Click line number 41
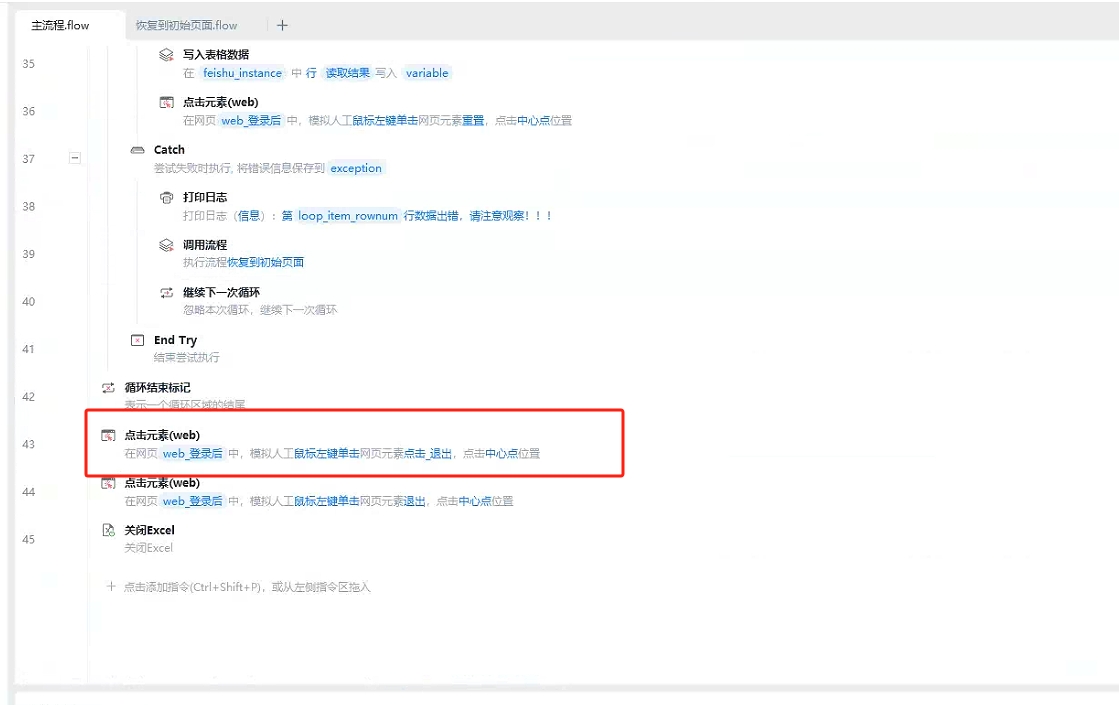Image resolution: width=1119 pixels, height=705 pixels. (29, 349)
